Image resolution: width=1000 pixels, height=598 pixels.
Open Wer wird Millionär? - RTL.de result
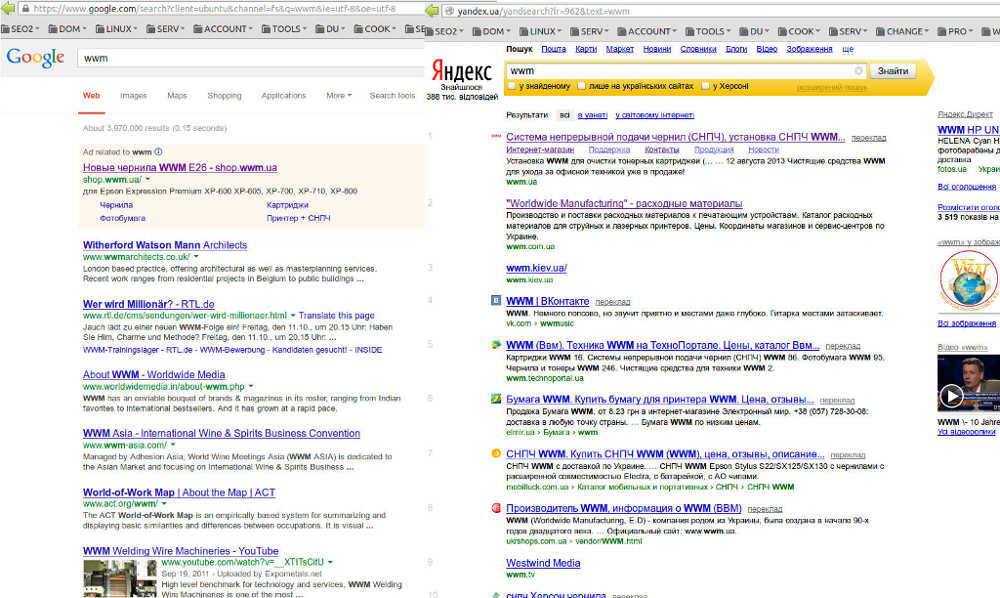[x=149, y=304]
